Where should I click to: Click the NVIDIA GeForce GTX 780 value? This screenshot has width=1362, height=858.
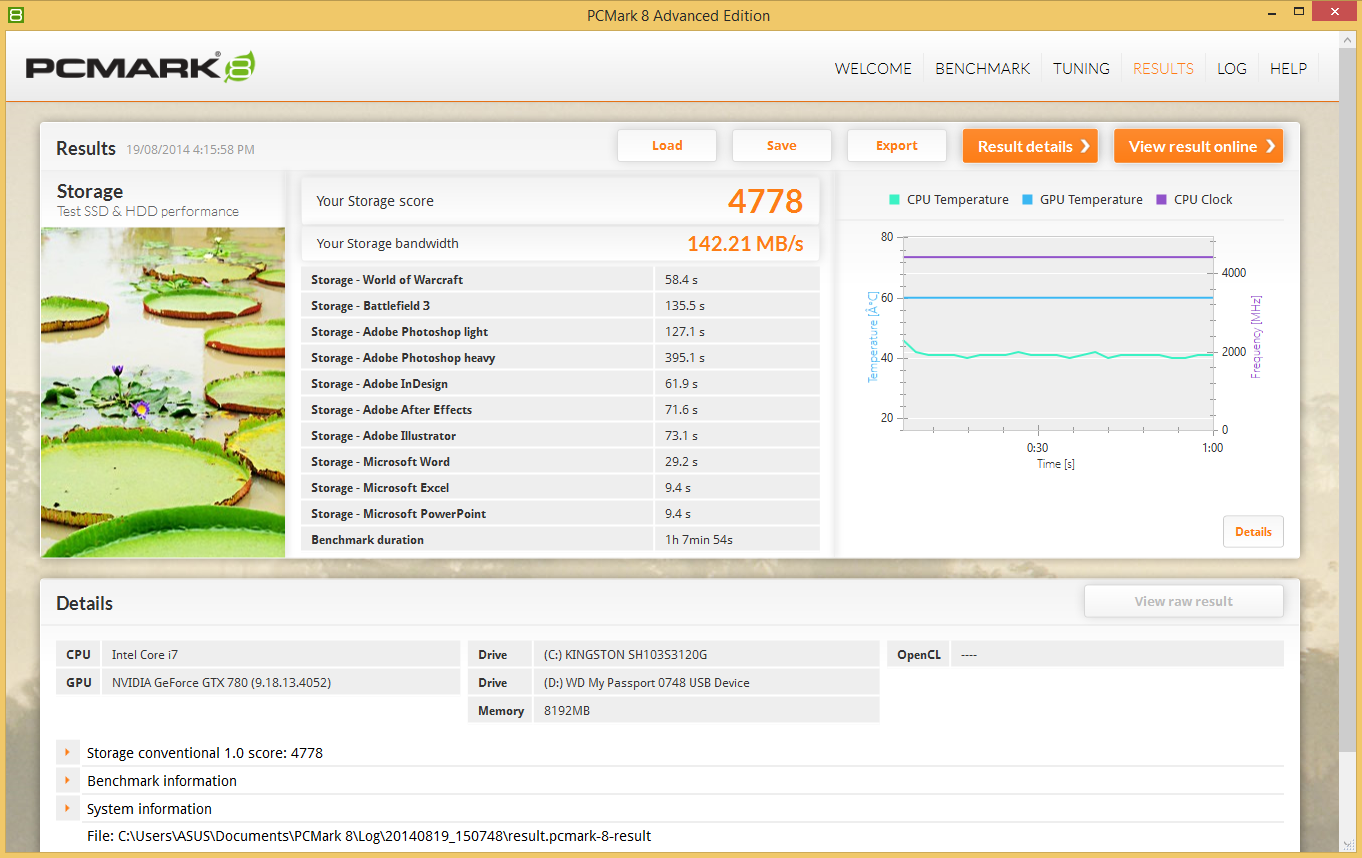(x=221, y=683)
